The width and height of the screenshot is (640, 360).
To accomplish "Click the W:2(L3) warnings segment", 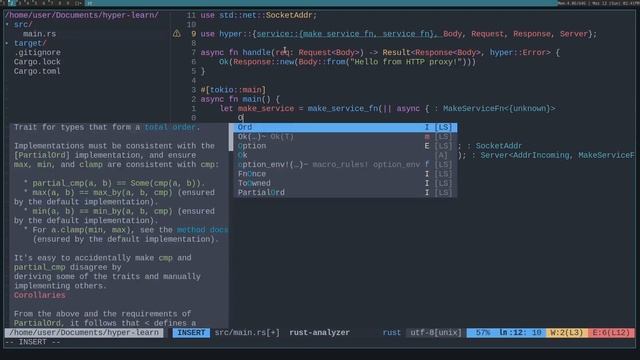I will tap(567, 333).
